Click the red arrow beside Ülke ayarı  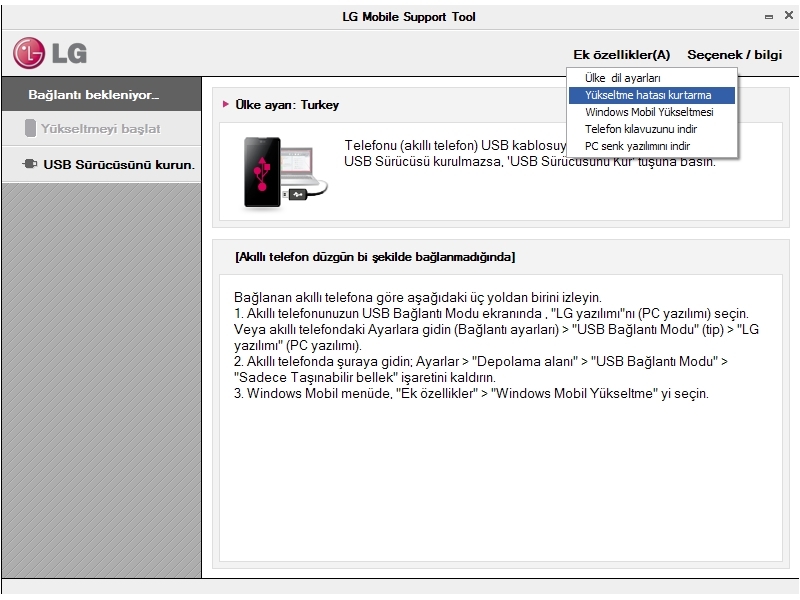click(226, 104)
